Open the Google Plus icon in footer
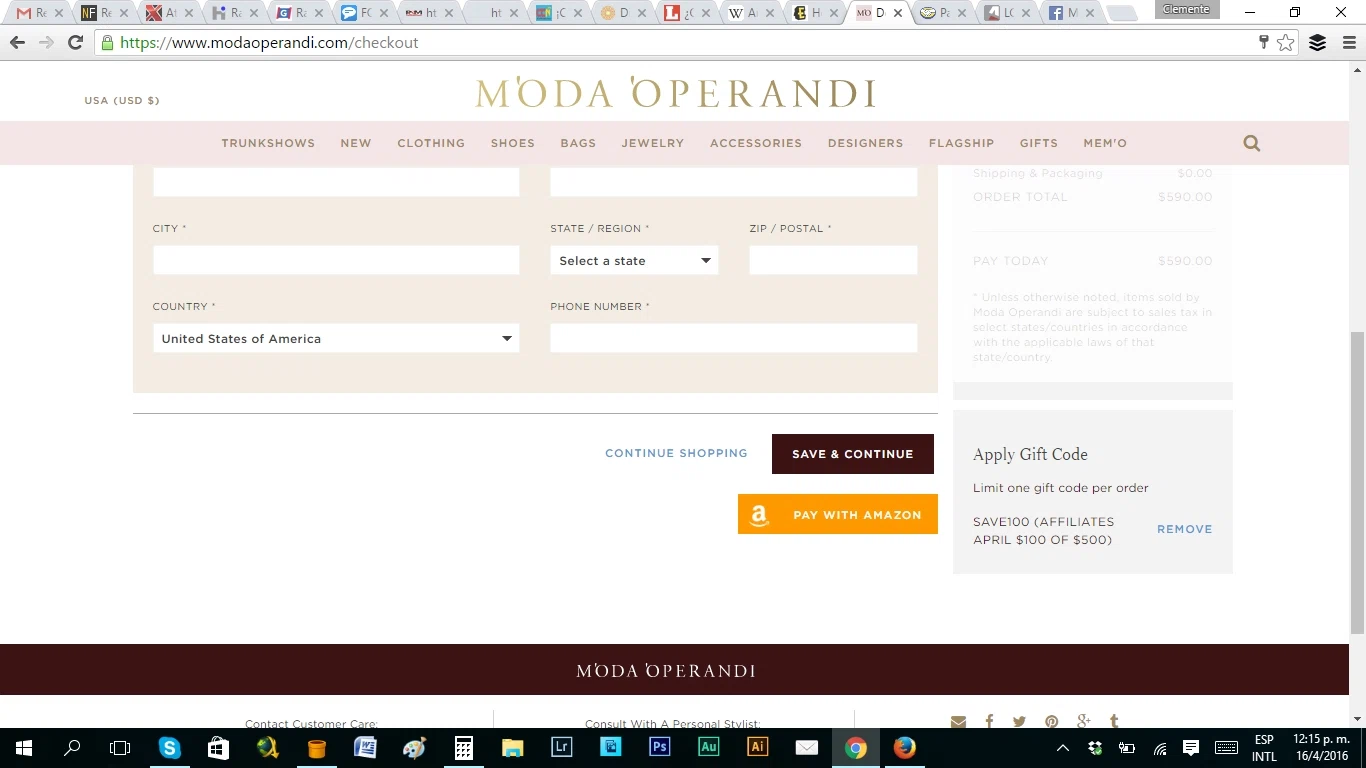Image resolution: width=1366 pixels, height=768 pixels. pyautogui.click(x=1083, y=722)
